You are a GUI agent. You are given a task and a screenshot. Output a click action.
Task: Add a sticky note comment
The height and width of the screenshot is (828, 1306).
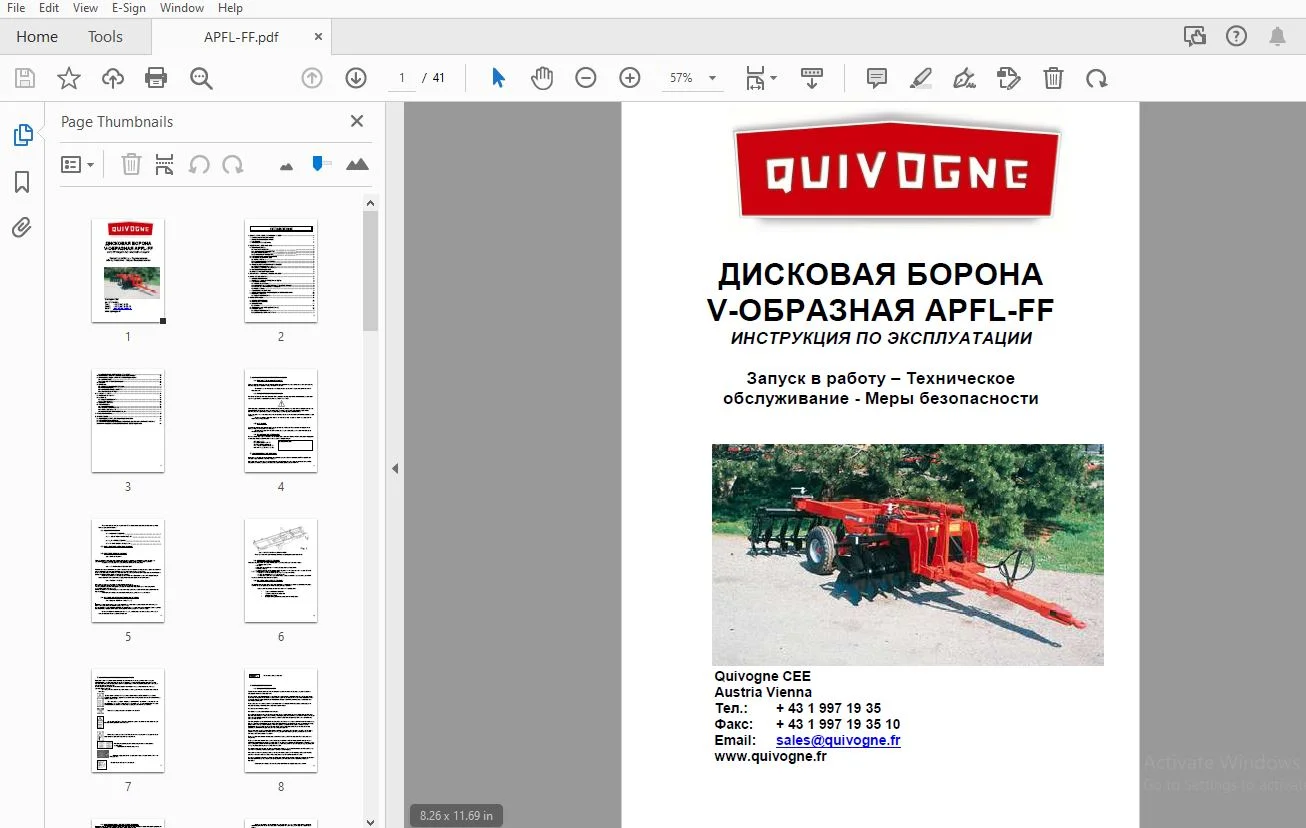click(x=877, y=78)
